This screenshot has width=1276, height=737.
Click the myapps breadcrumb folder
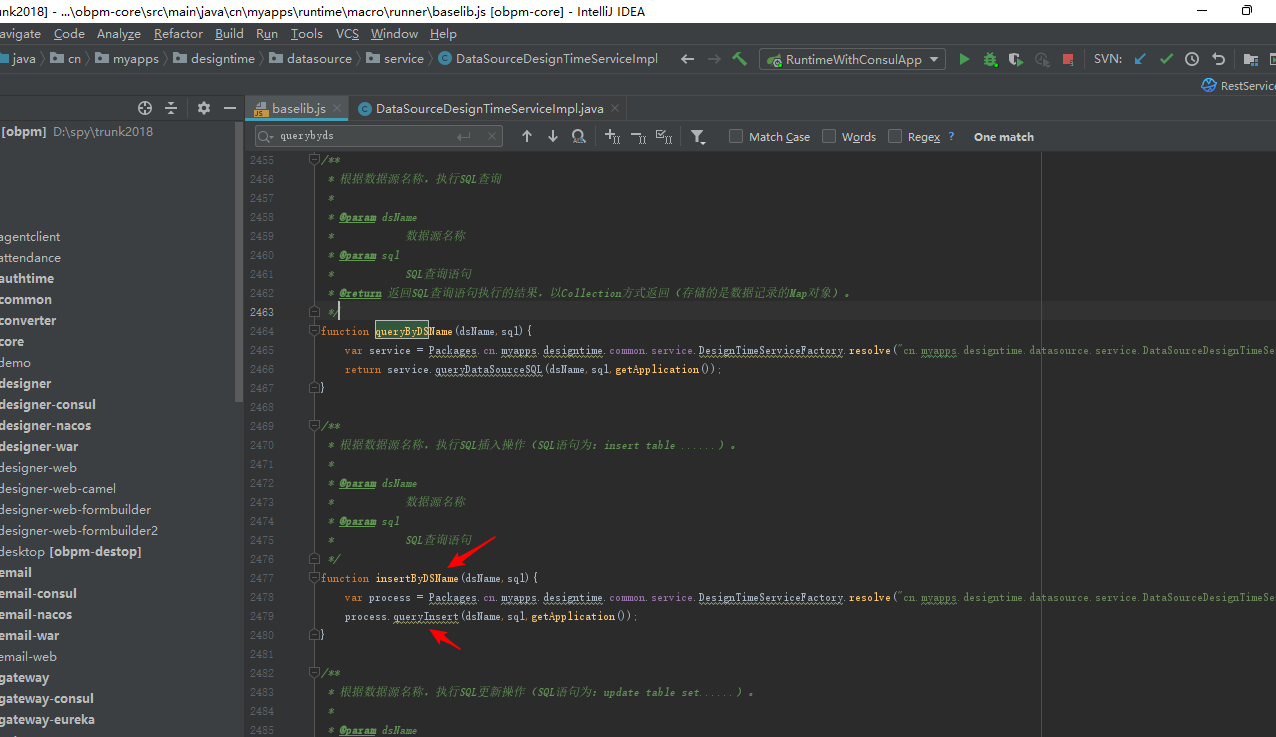tap(126, 59)
